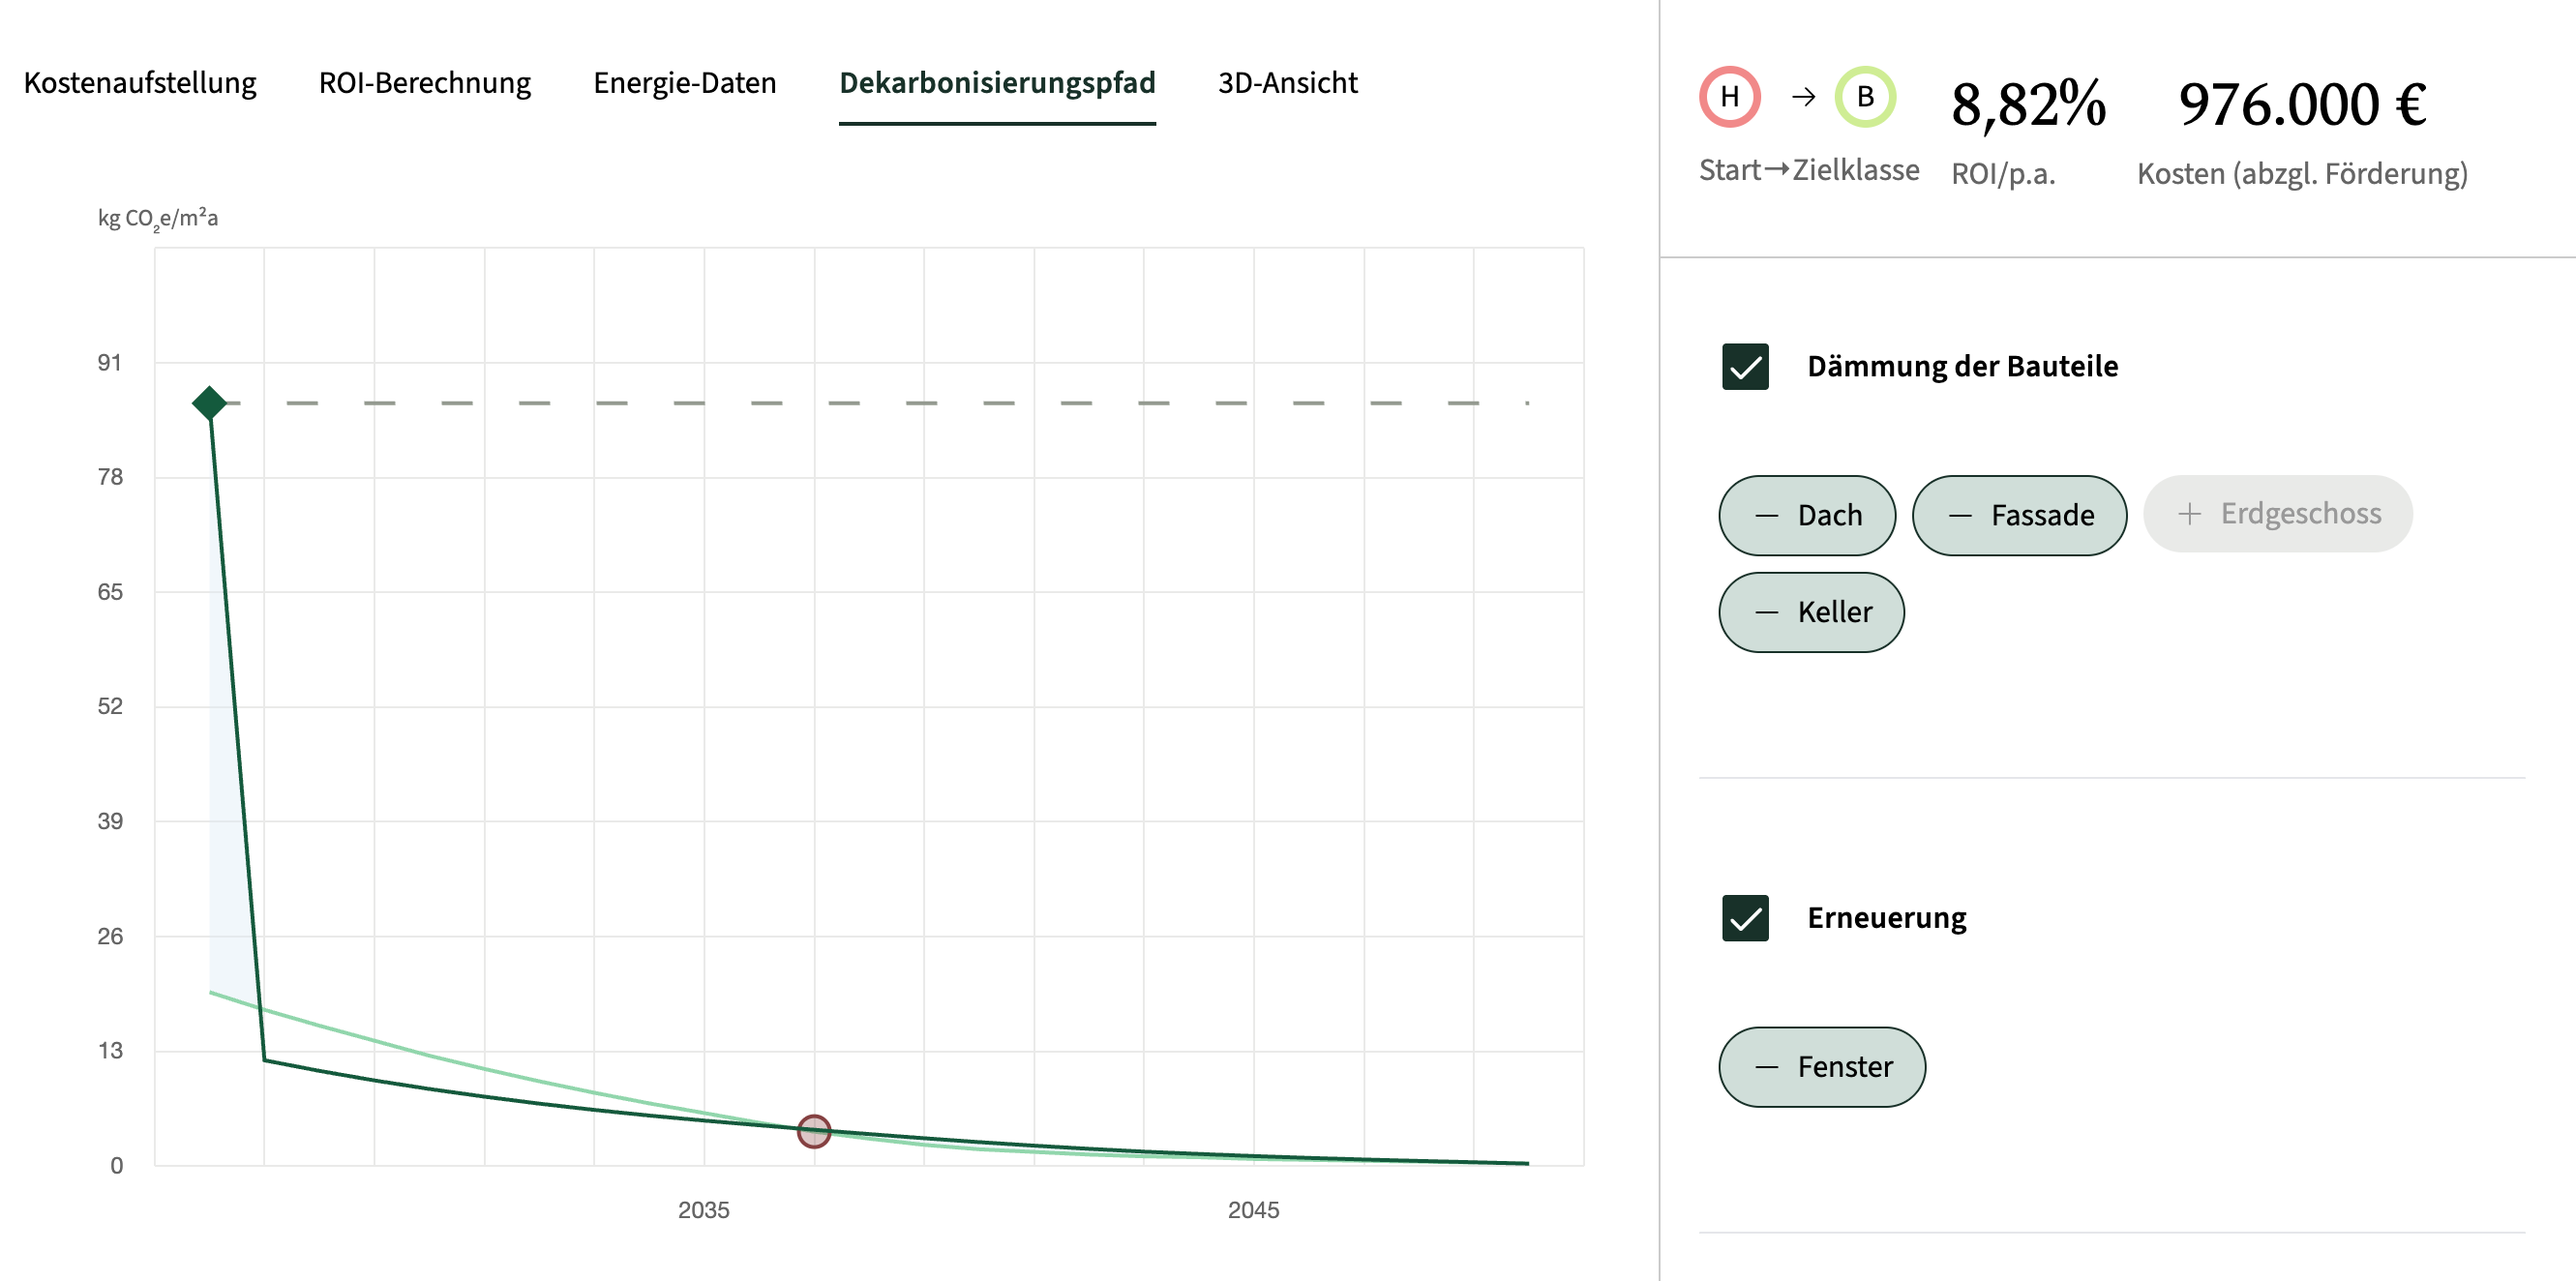
Task: Open the 3D-Ansicht tab
Action: [1287, 83]
